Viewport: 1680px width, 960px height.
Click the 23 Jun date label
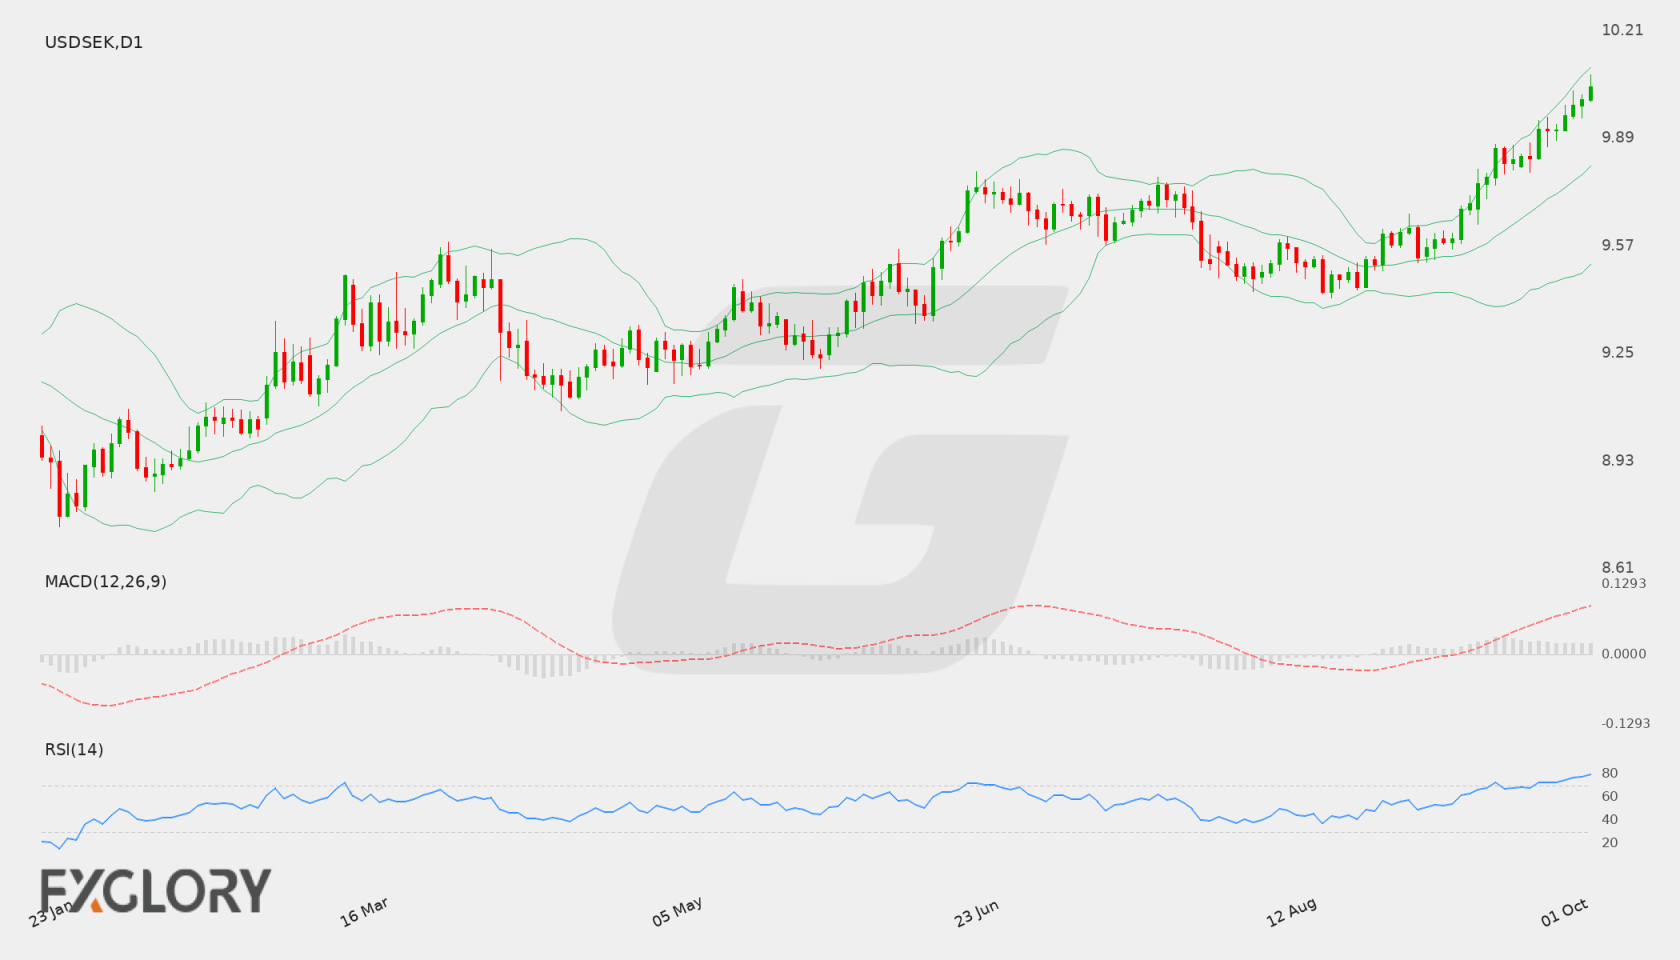(977, 913)
